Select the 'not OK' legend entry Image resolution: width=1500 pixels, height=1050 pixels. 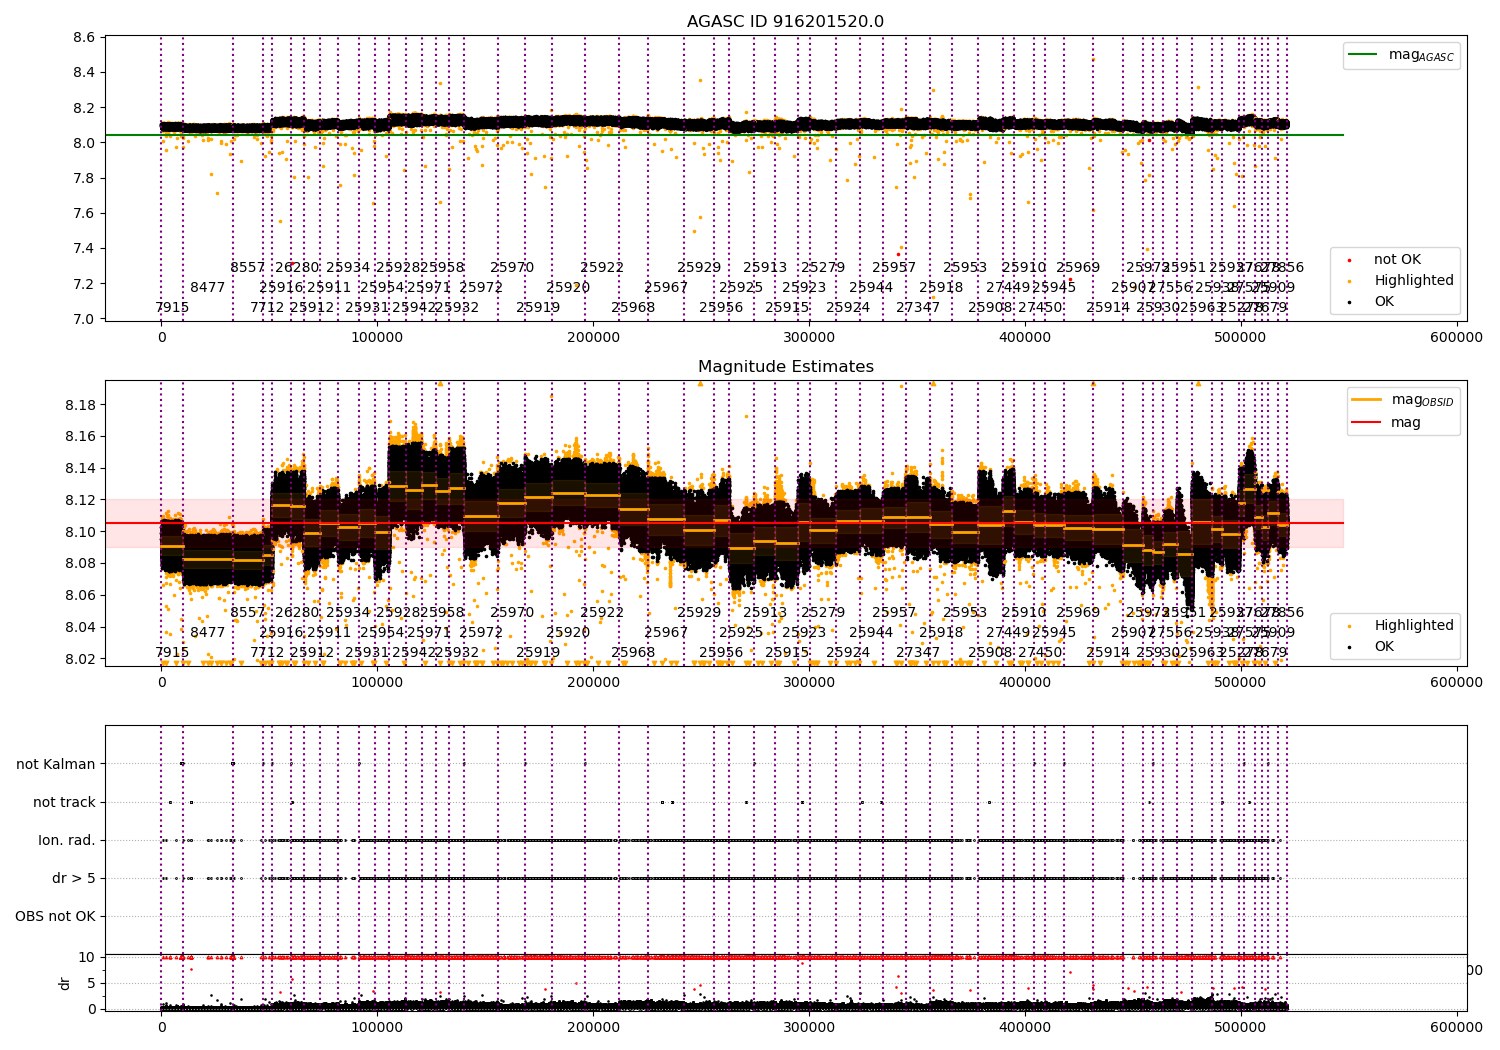coord(1397,260)
